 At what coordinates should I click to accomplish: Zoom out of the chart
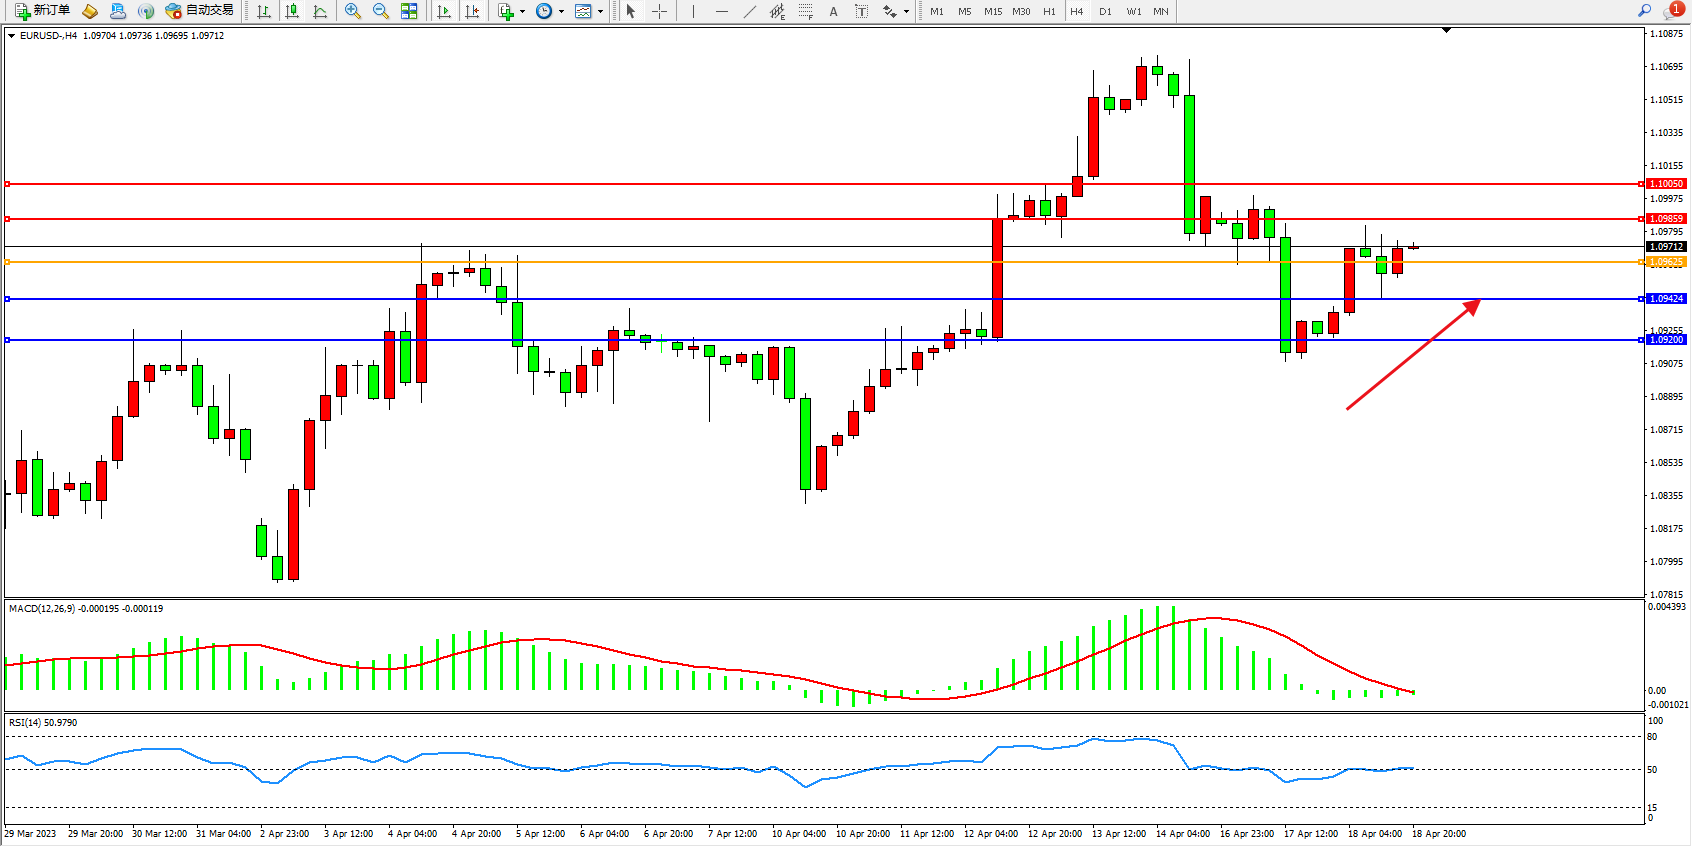coord(381,11)
